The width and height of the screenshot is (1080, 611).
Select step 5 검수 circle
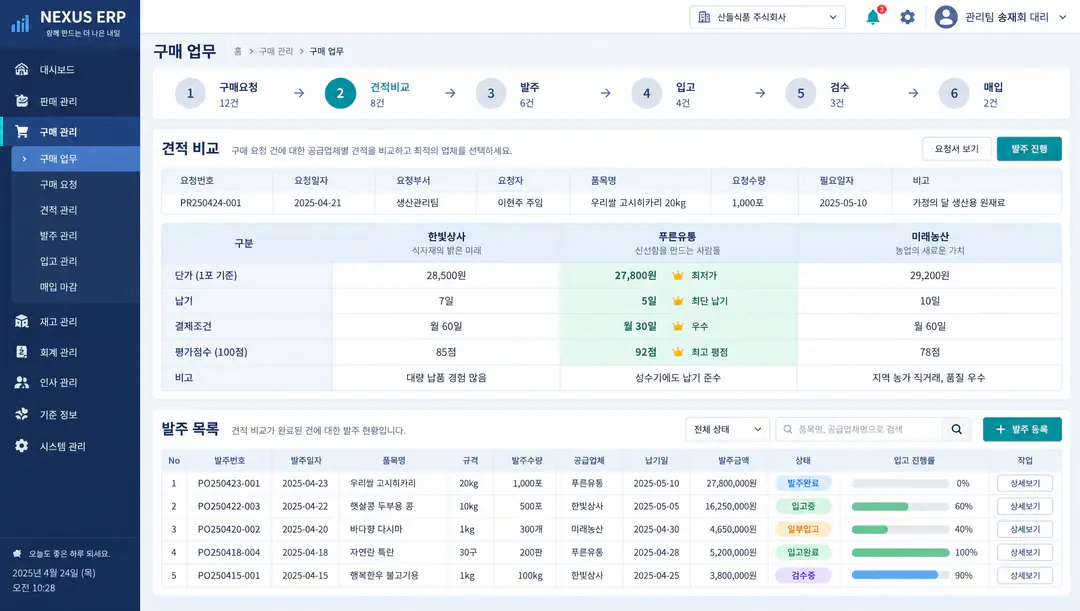coord(800,94)
